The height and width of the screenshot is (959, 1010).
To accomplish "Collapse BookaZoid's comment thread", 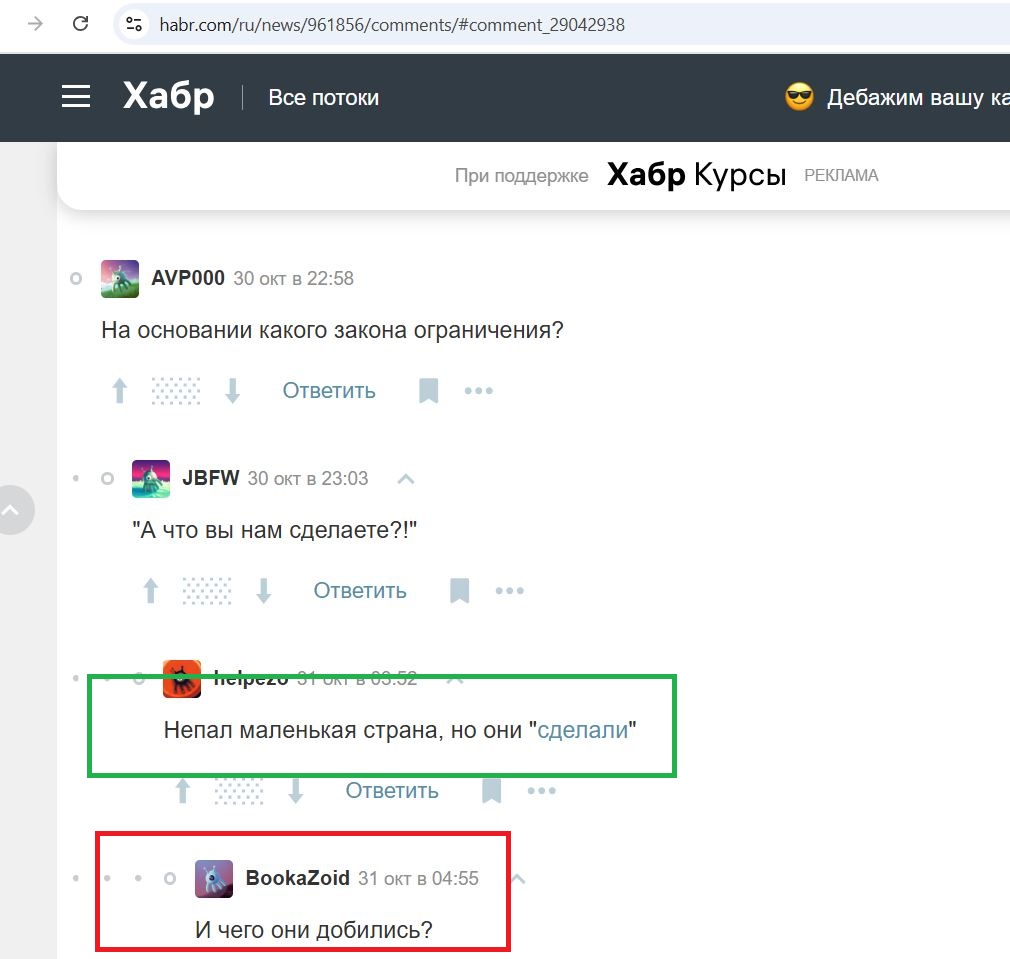I will click(517, 878).
